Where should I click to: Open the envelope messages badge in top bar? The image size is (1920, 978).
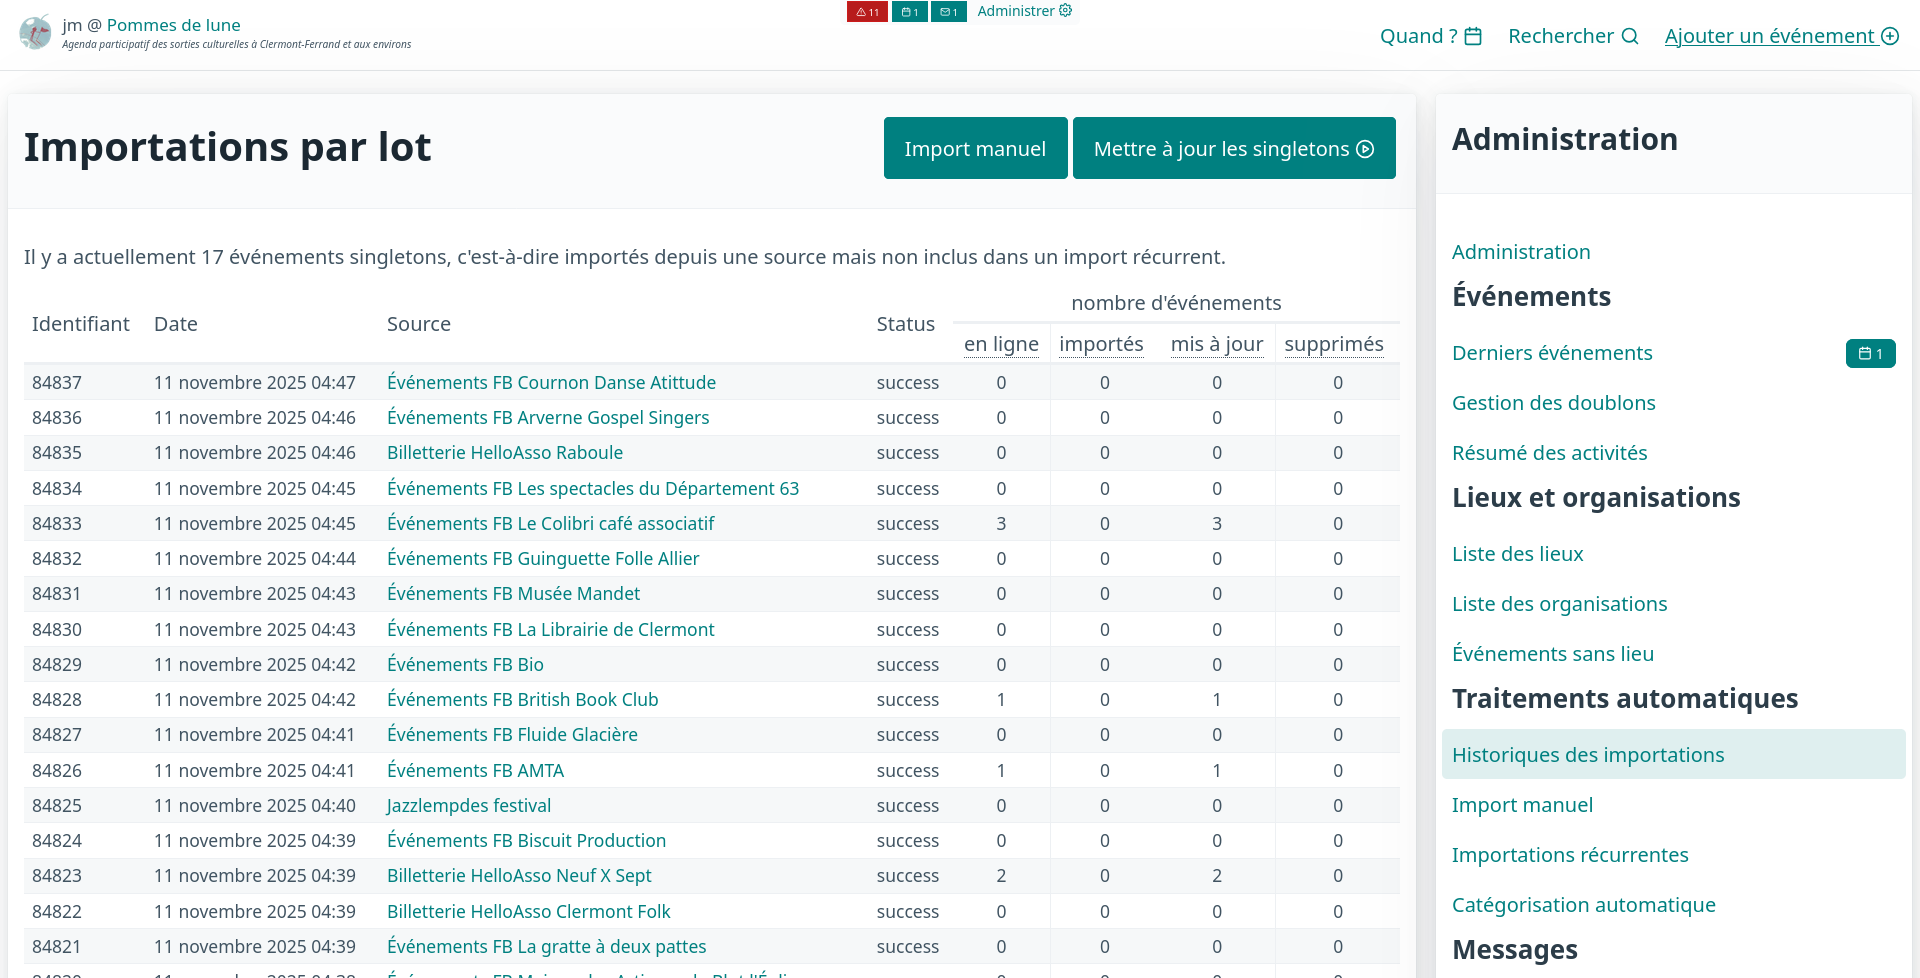[948, 12]
